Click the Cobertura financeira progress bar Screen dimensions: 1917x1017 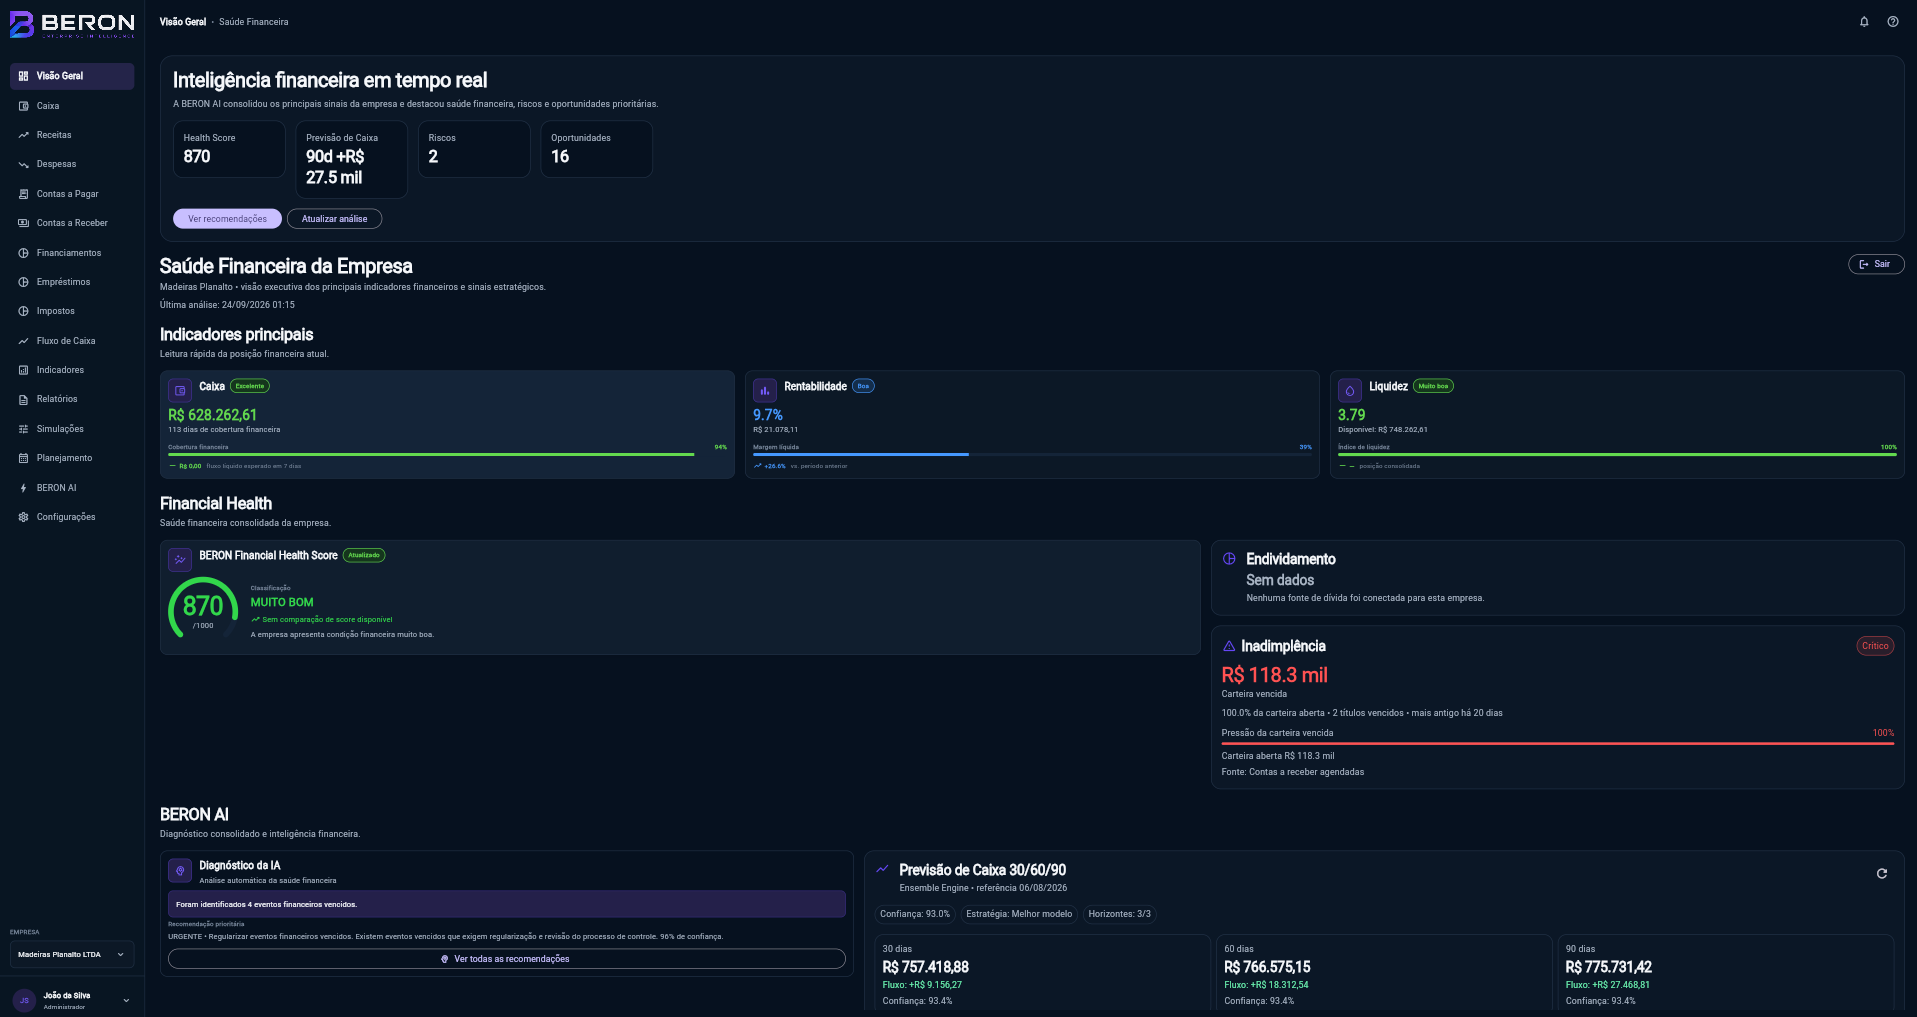tap(447, 454)
